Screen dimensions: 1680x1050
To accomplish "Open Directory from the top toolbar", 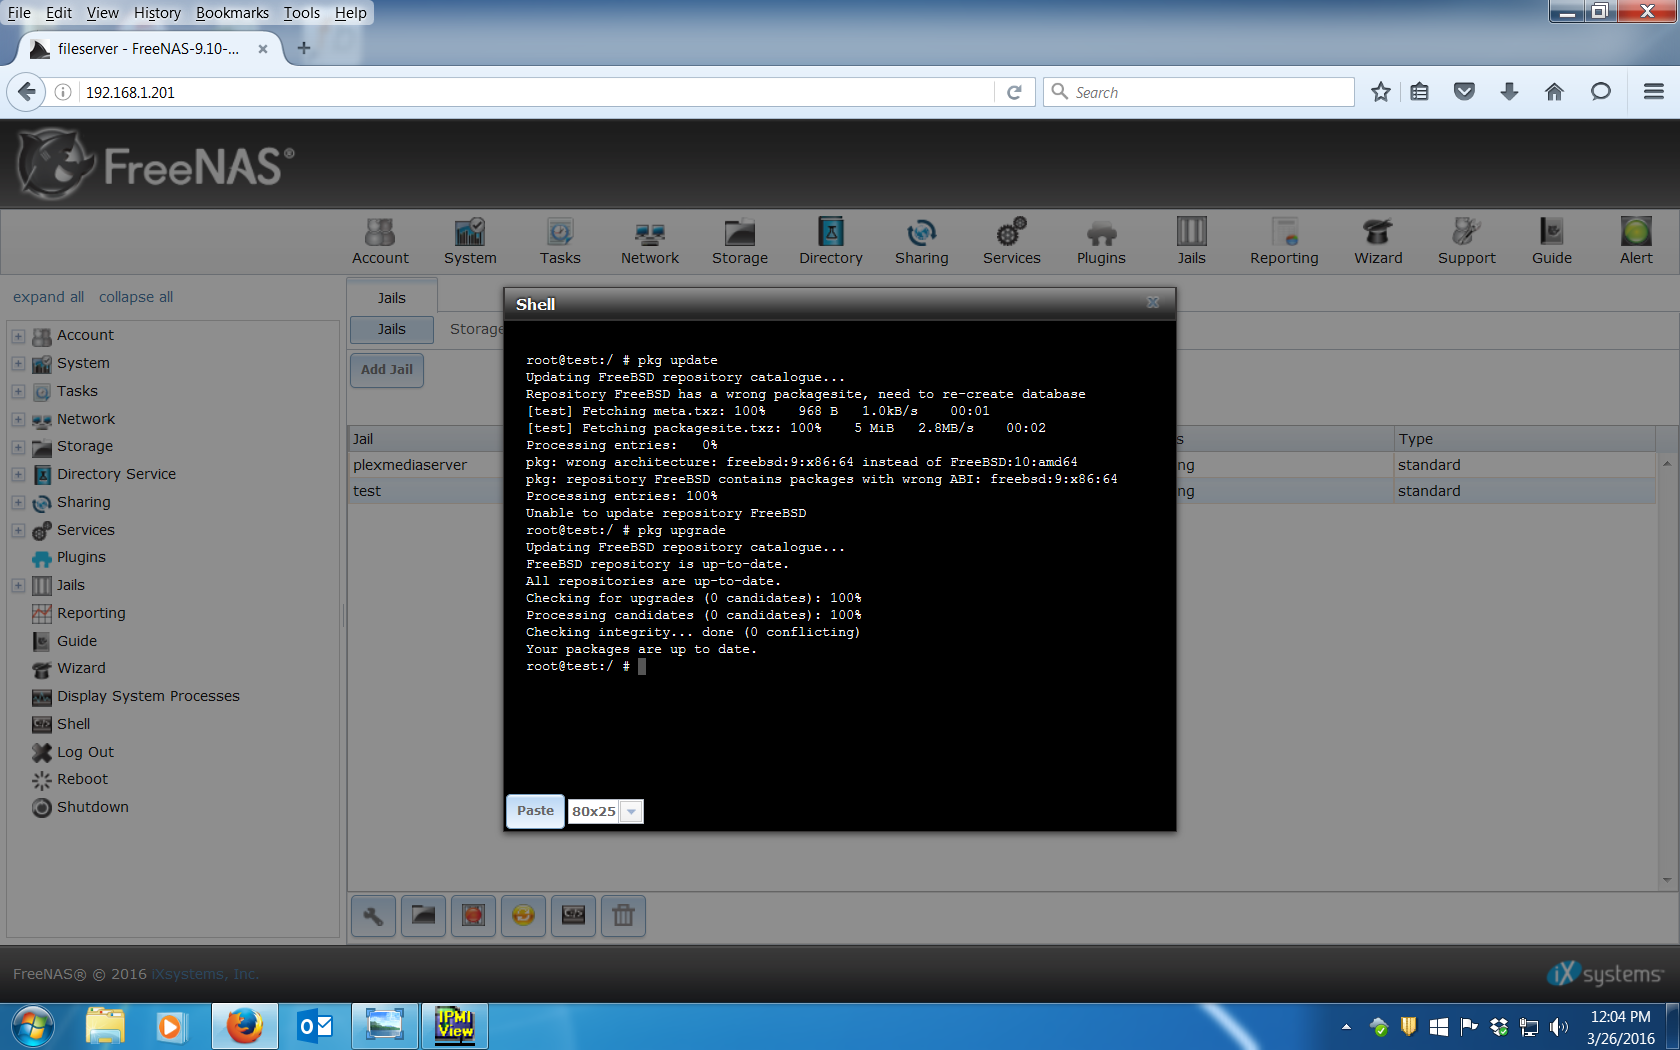I will tap(831, 242).
